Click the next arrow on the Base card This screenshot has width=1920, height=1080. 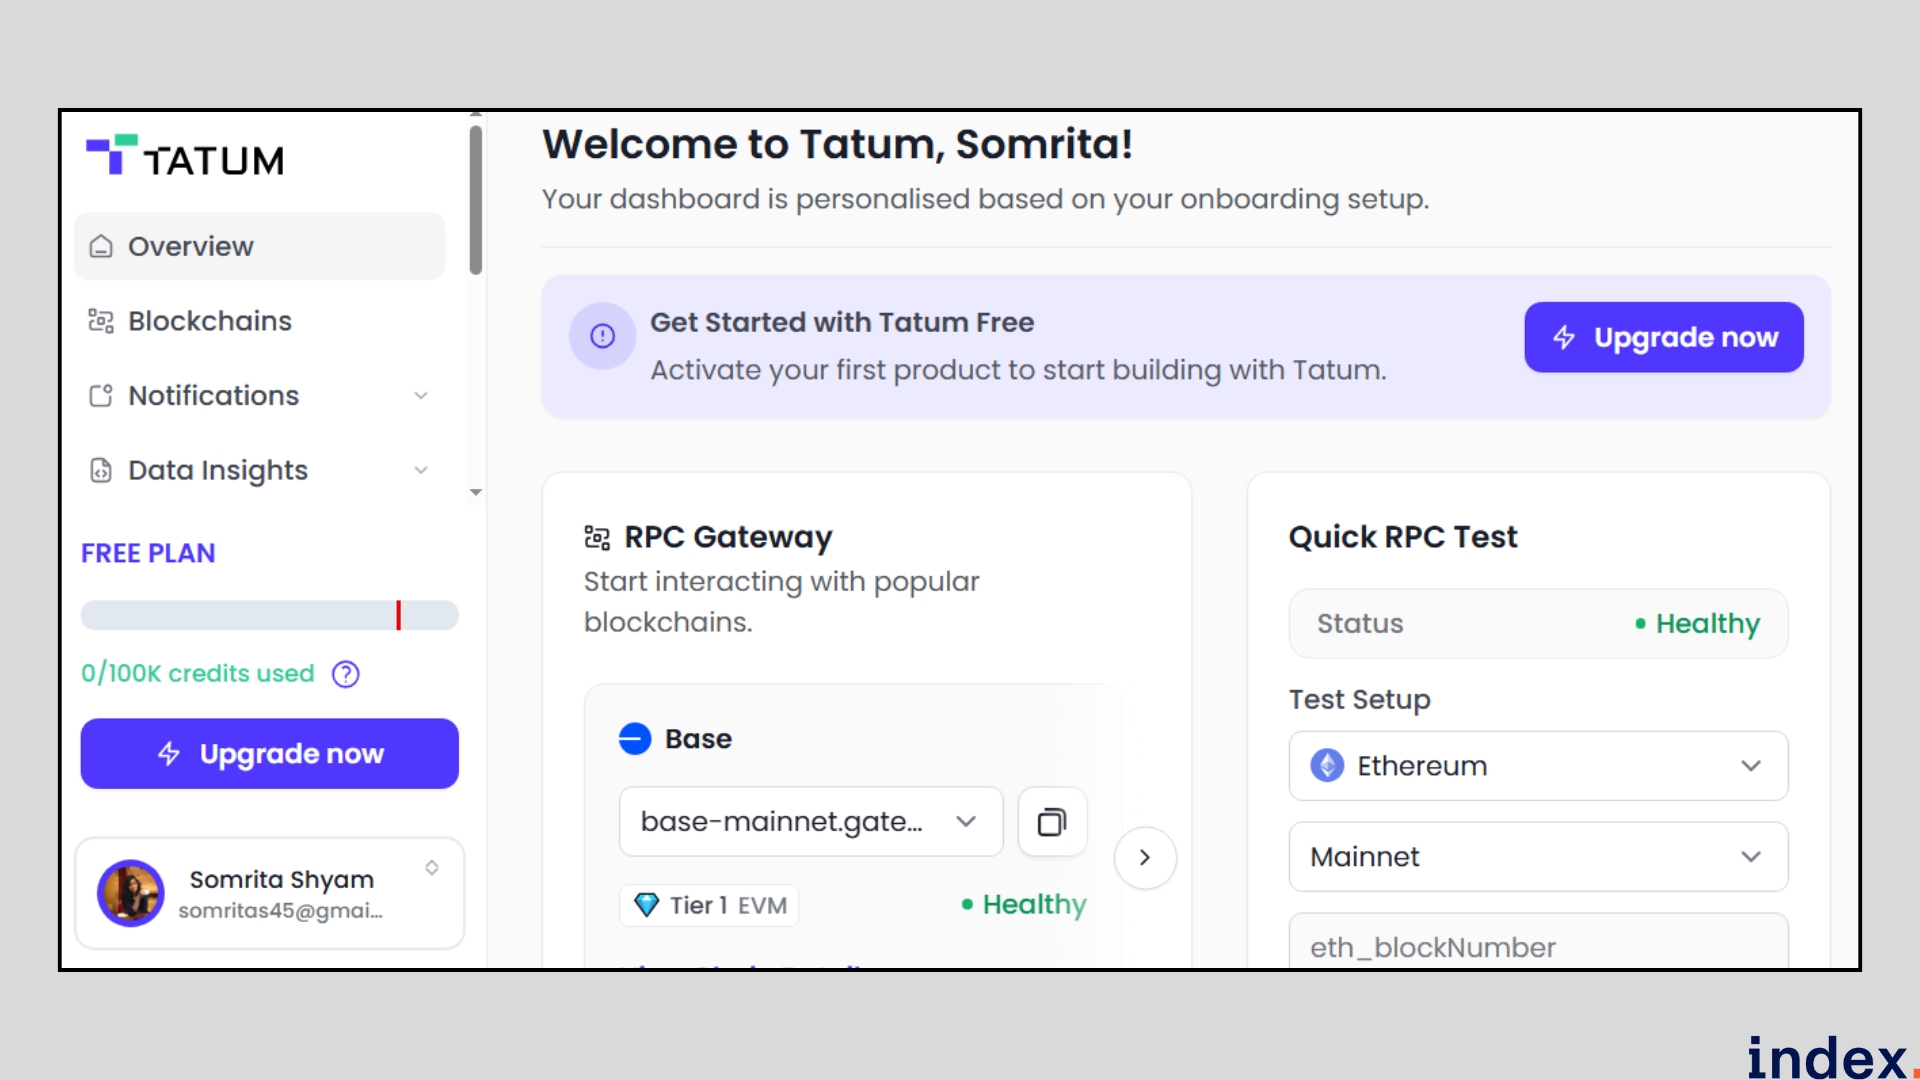click(x=1146, y=858)
